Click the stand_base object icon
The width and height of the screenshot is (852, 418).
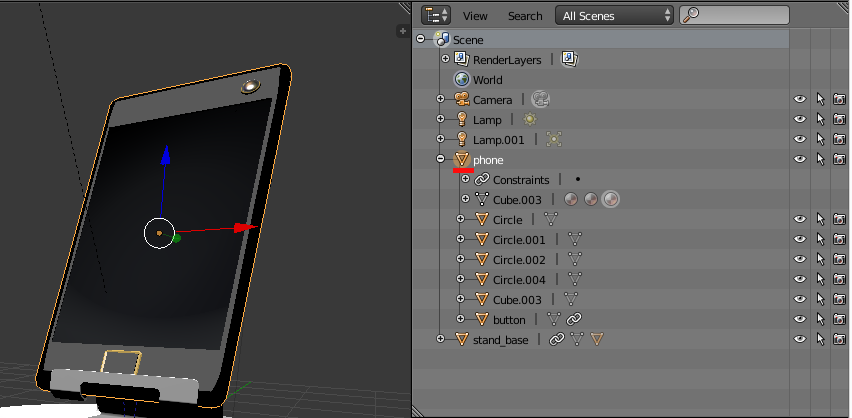(462, 339)
